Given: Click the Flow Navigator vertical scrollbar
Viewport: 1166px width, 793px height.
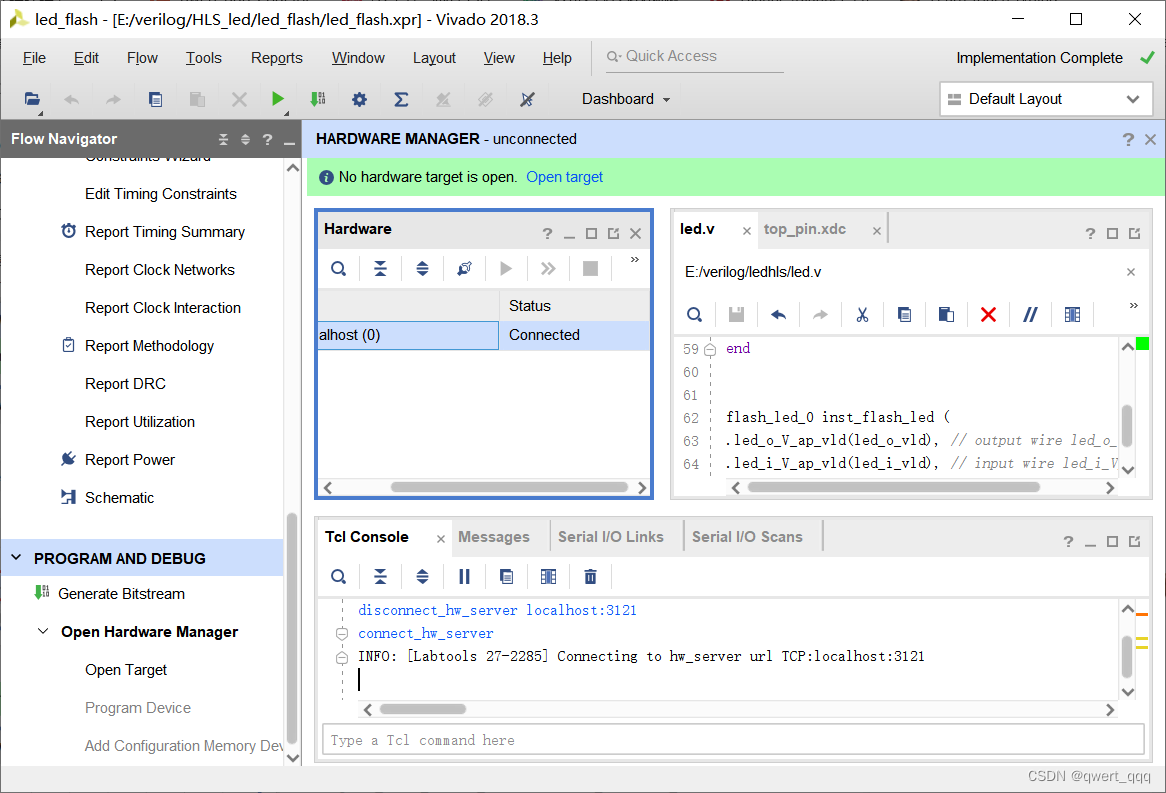Looking at the screenshot, I should point(292,629).
